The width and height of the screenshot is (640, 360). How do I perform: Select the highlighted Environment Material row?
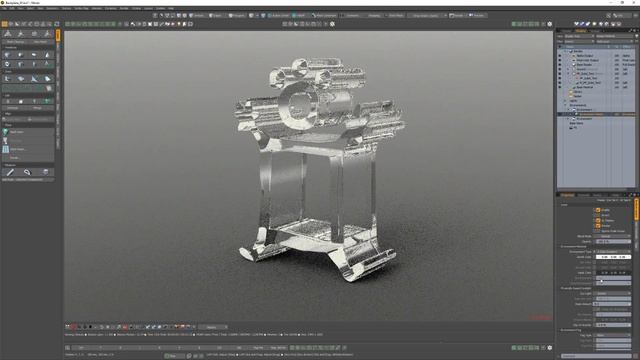pyautogui.click(x=596, y=114)
